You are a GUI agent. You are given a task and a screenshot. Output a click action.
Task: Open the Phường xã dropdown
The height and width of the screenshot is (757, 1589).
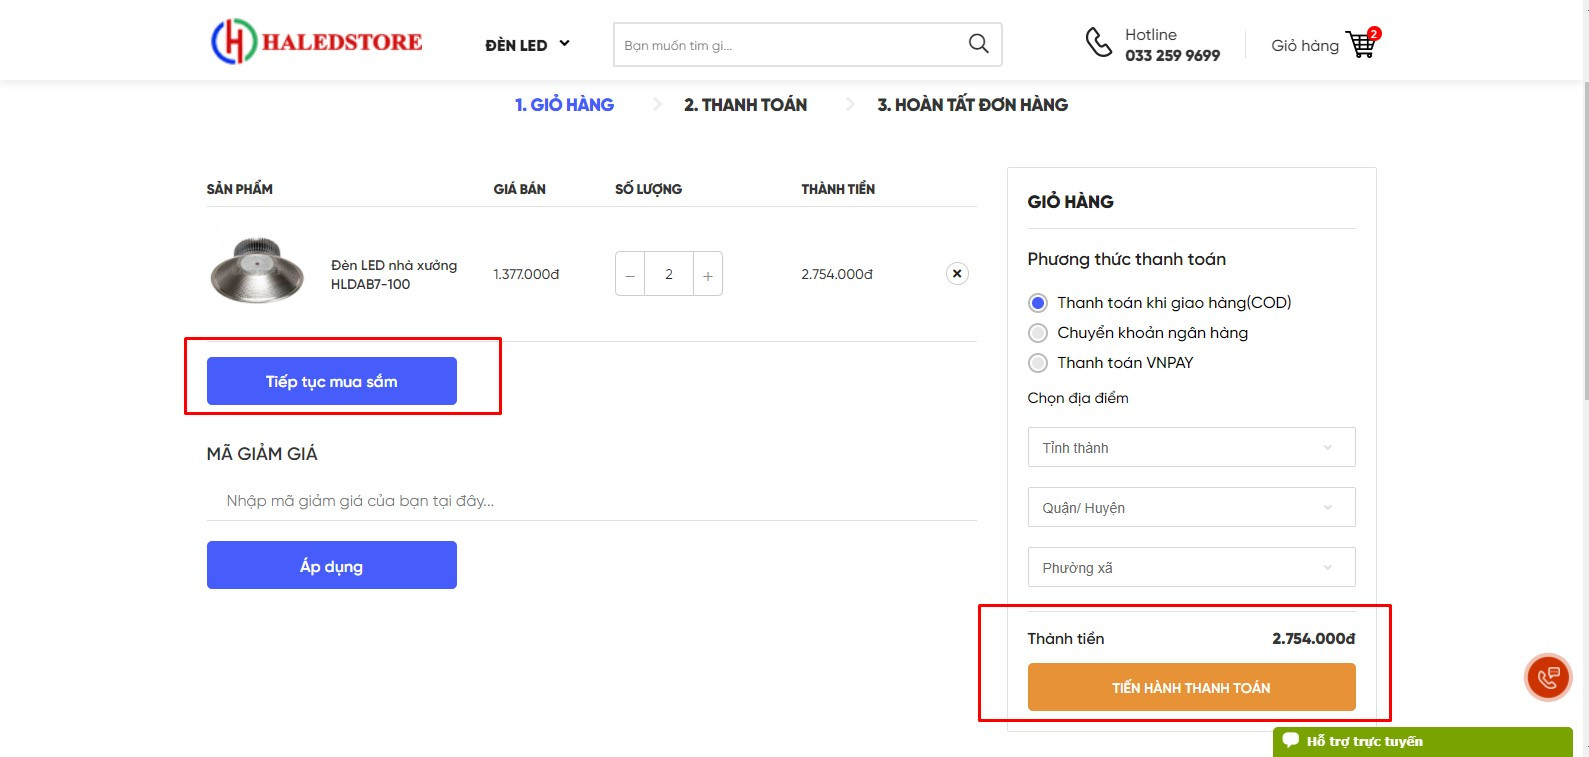(1190, 568)
